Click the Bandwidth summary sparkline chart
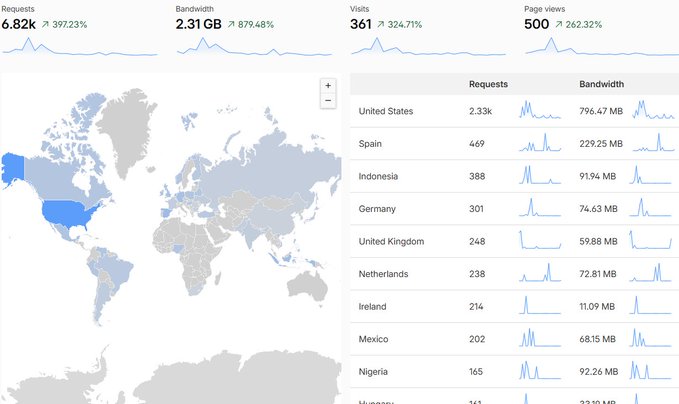The height and width of the screenshot is (404, 679). [x=255, y=46]
